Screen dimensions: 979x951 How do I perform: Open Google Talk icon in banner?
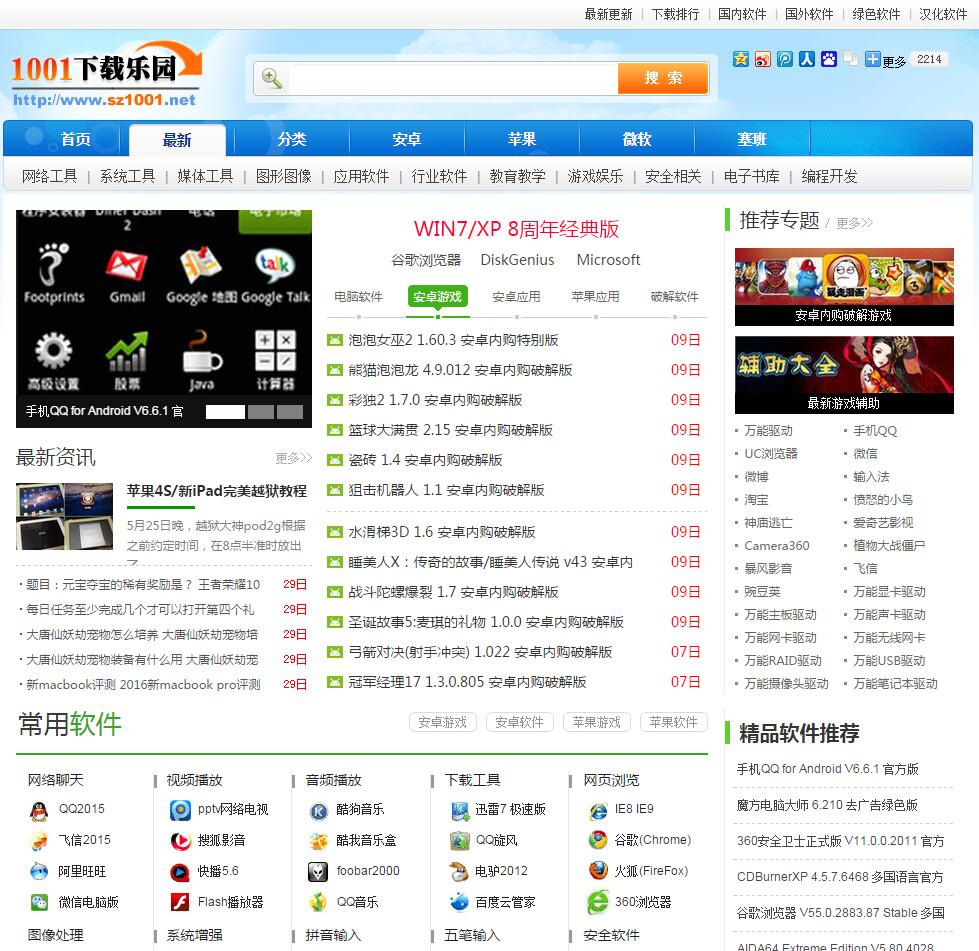coord(275,265)
